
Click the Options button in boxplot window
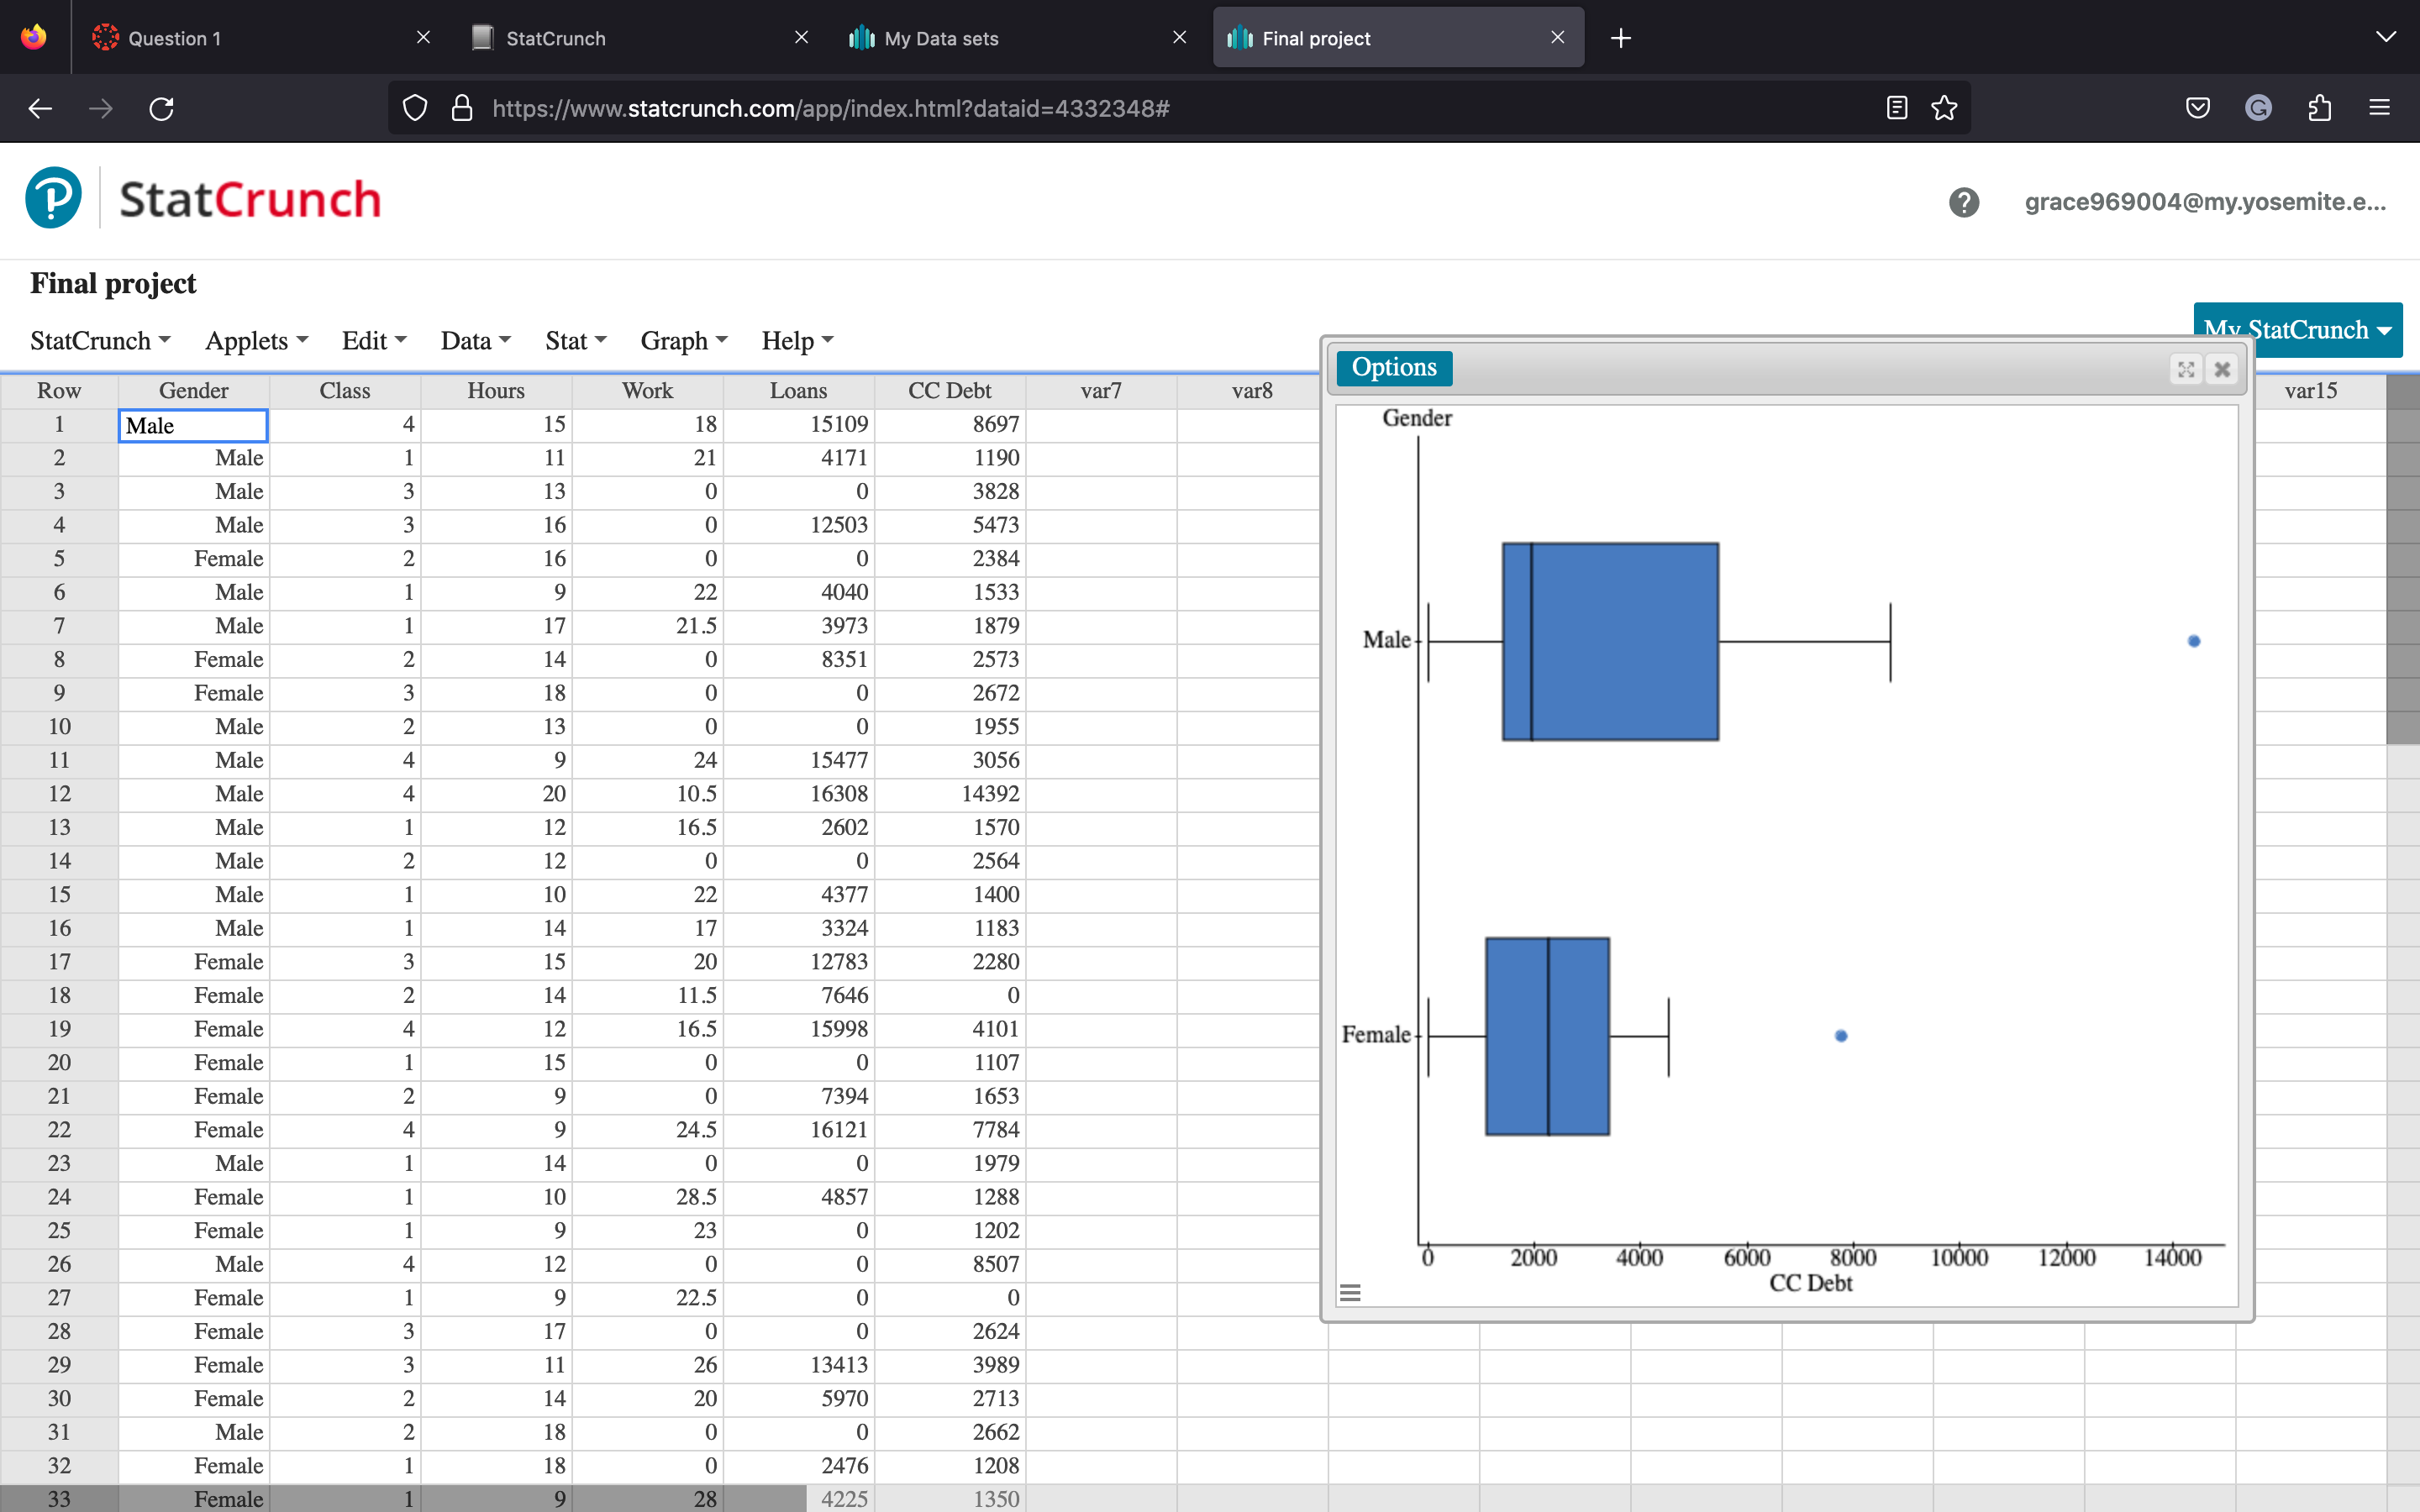[1393, 367]
